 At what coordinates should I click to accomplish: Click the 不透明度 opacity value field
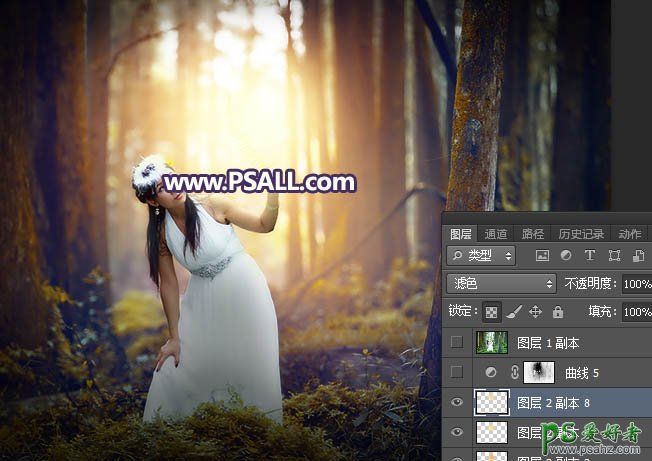(x=636, y=284)
